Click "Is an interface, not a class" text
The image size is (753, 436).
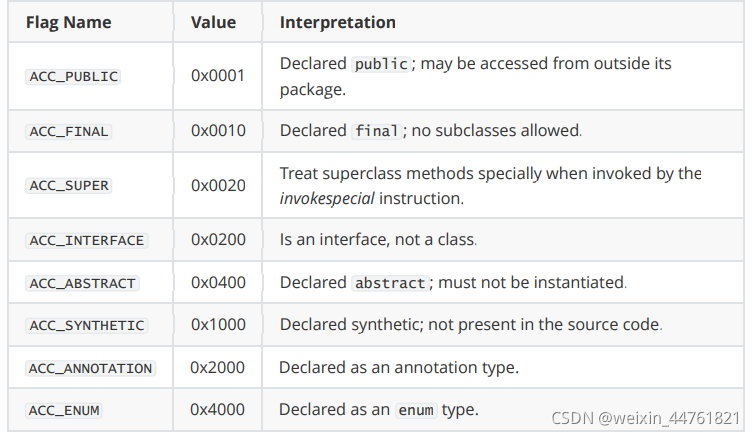pos(377,241)
